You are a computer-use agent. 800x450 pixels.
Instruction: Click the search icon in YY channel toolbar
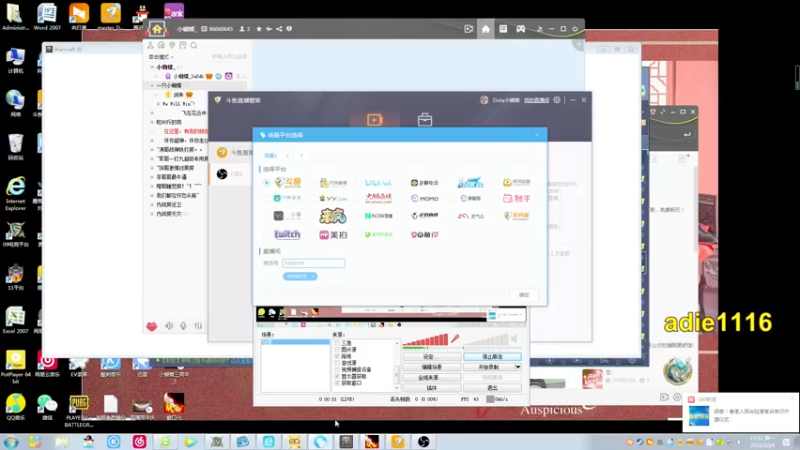click(194, 45)
